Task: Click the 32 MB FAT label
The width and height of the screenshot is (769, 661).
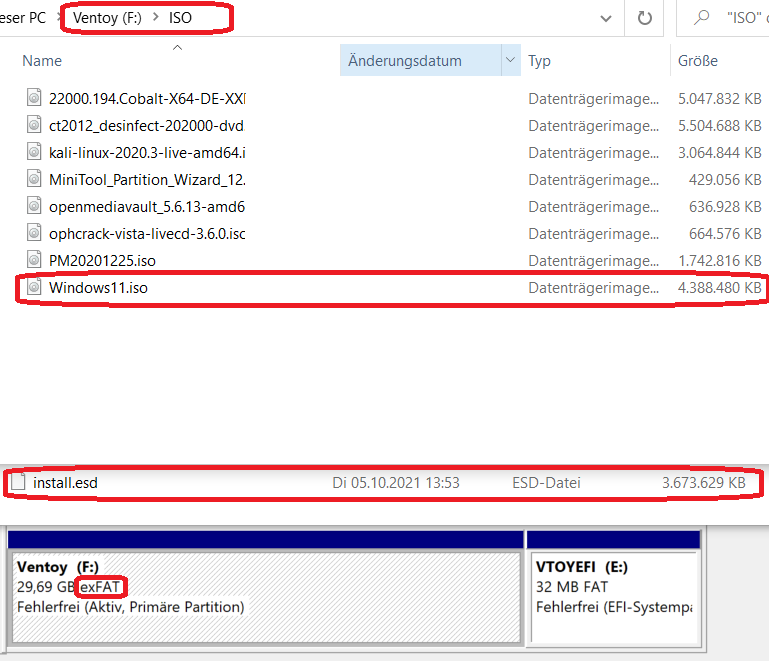Action: click(x=572, y=587)
